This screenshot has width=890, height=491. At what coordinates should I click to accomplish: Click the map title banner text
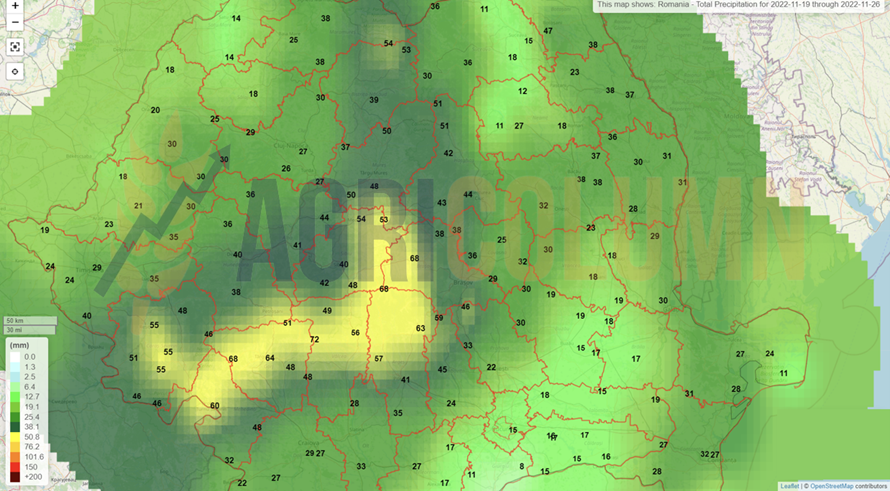click(x=741, y=5)
